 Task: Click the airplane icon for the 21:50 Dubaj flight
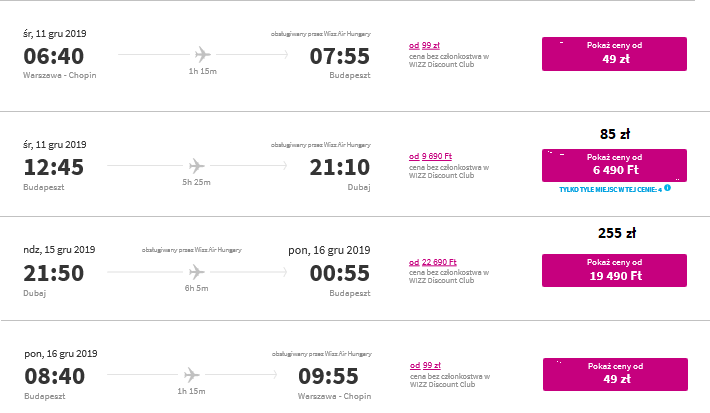coord(197,272)
